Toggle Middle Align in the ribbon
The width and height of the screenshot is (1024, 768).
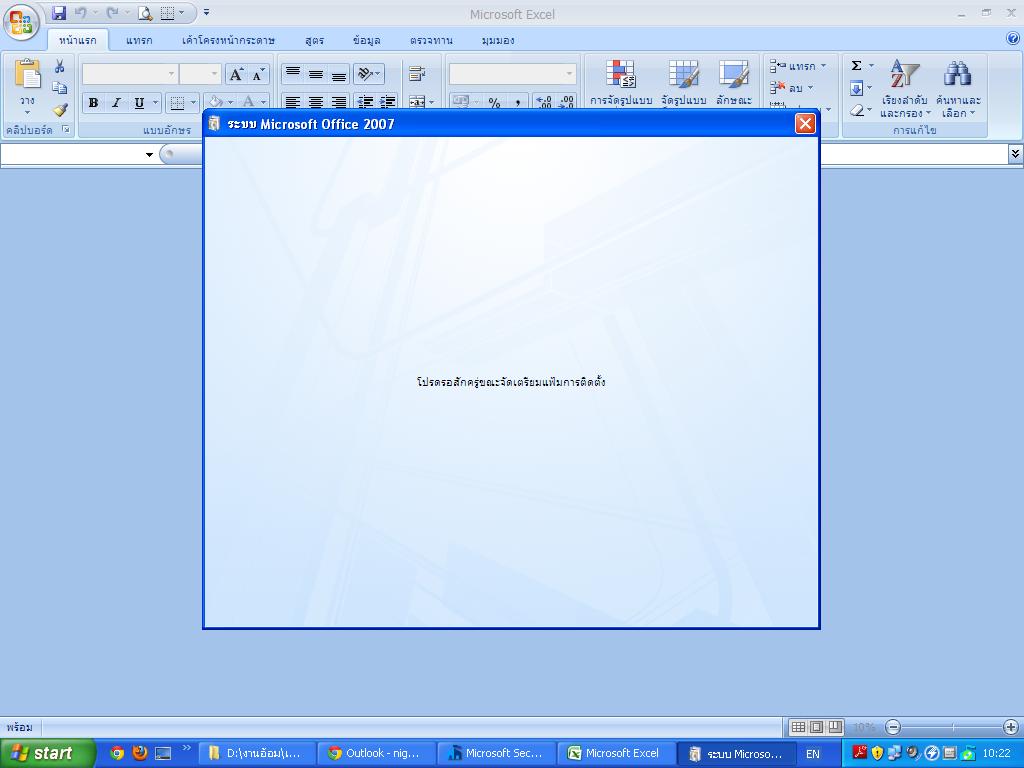[315, 74]
